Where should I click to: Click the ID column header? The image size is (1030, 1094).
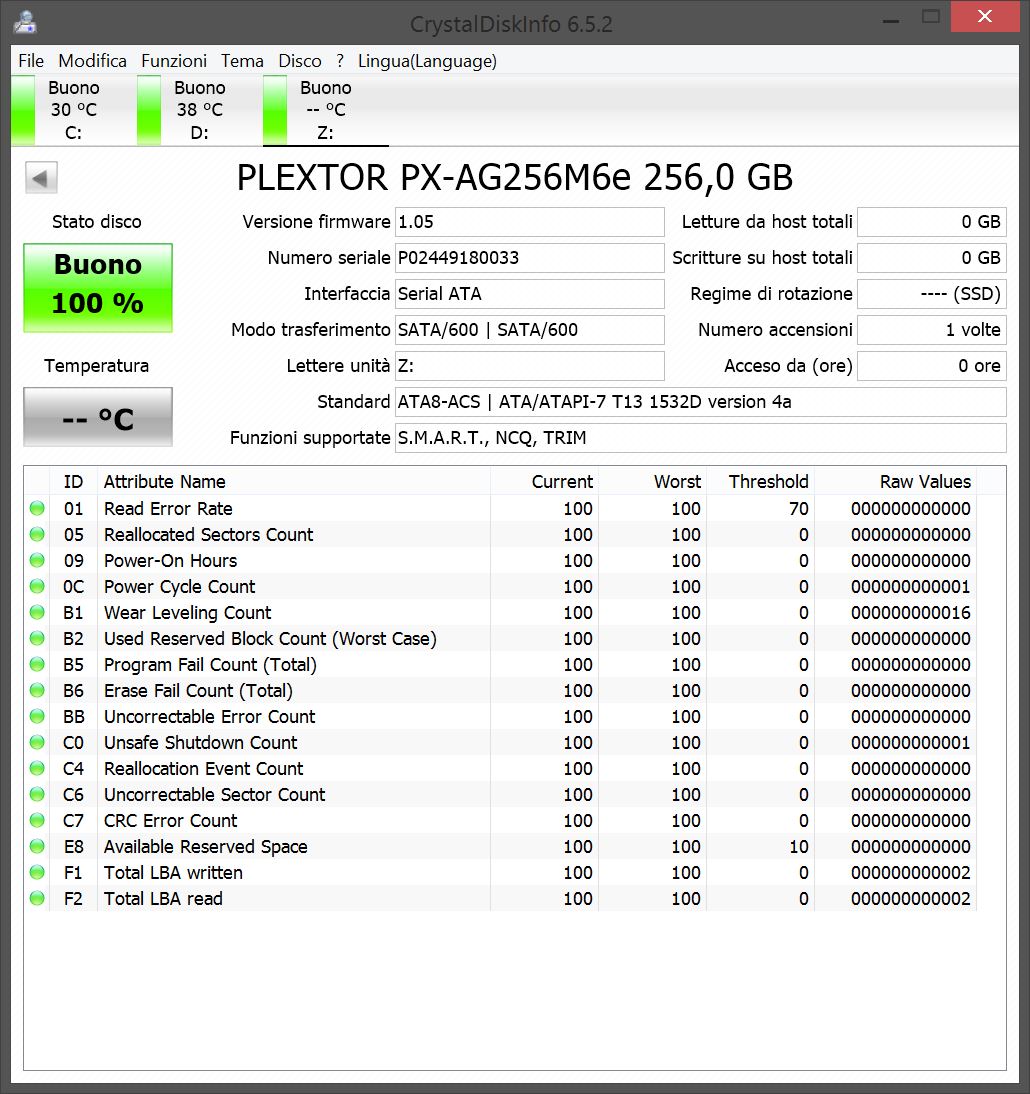[73, 482]
